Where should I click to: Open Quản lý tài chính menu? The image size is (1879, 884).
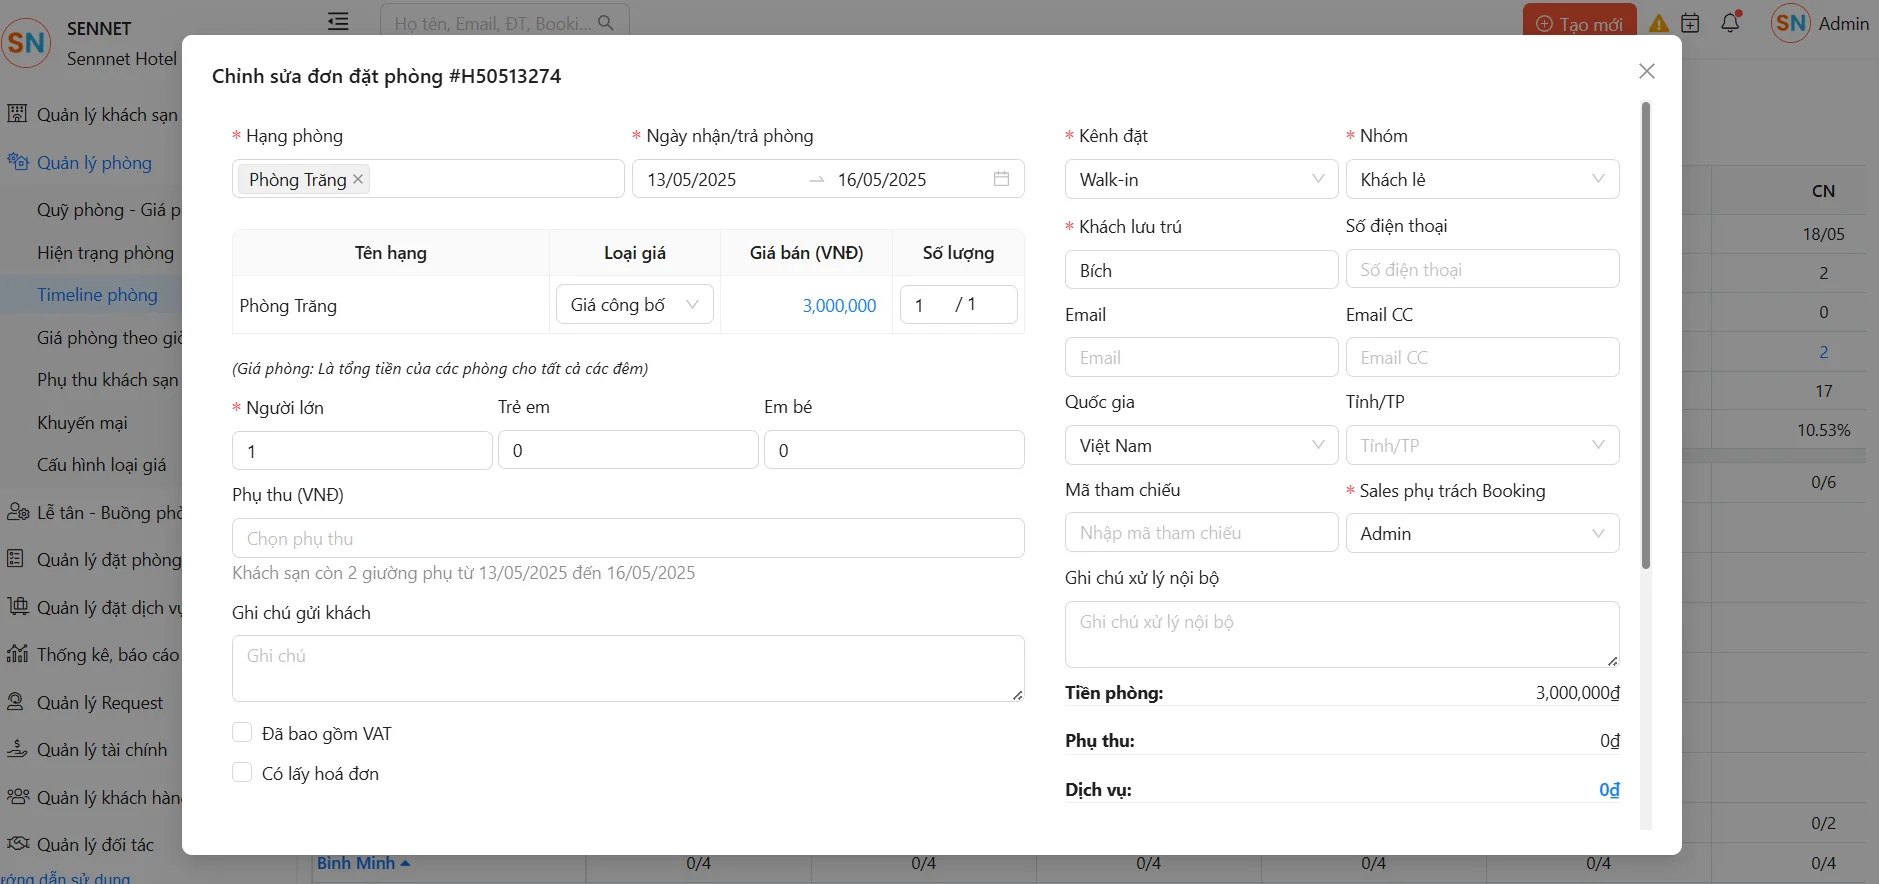pos(102,750)
